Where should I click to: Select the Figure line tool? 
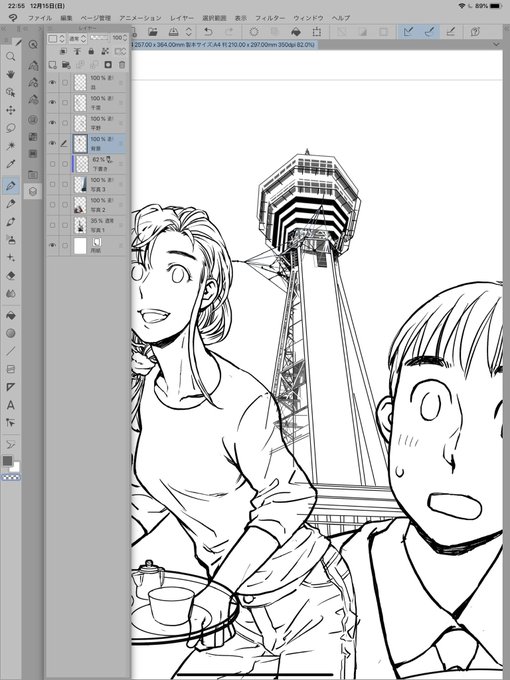11,351
